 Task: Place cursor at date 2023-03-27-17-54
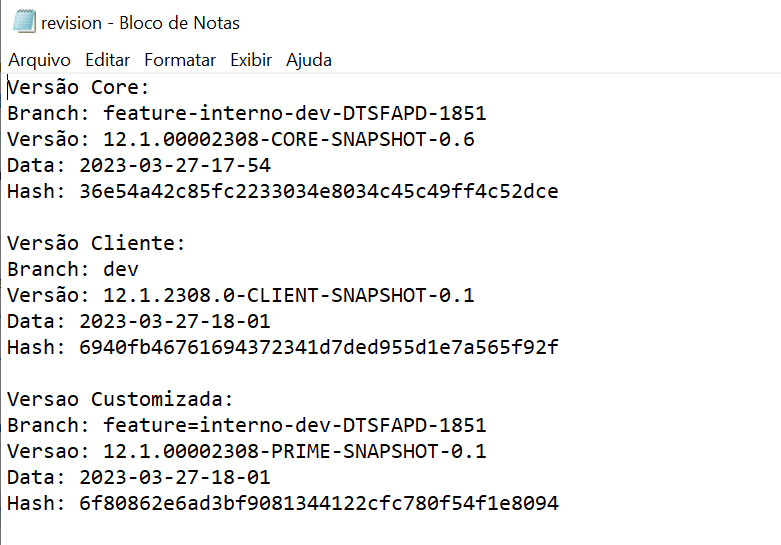(175, 165)
